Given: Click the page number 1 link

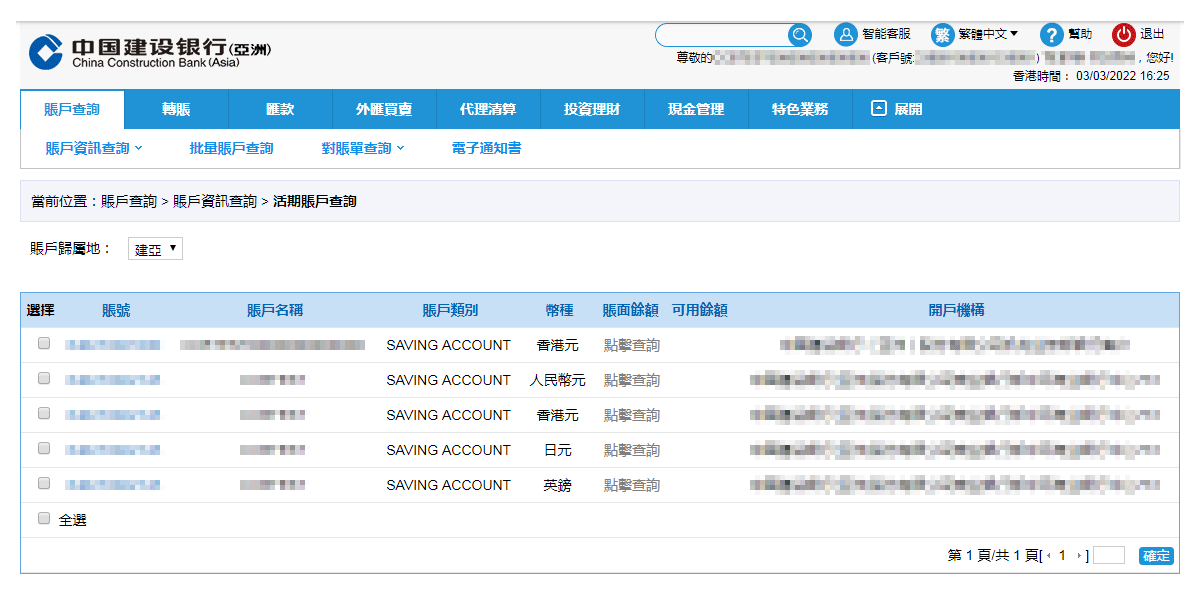Looking at the screenshot, I should [x=1063, y=556].
